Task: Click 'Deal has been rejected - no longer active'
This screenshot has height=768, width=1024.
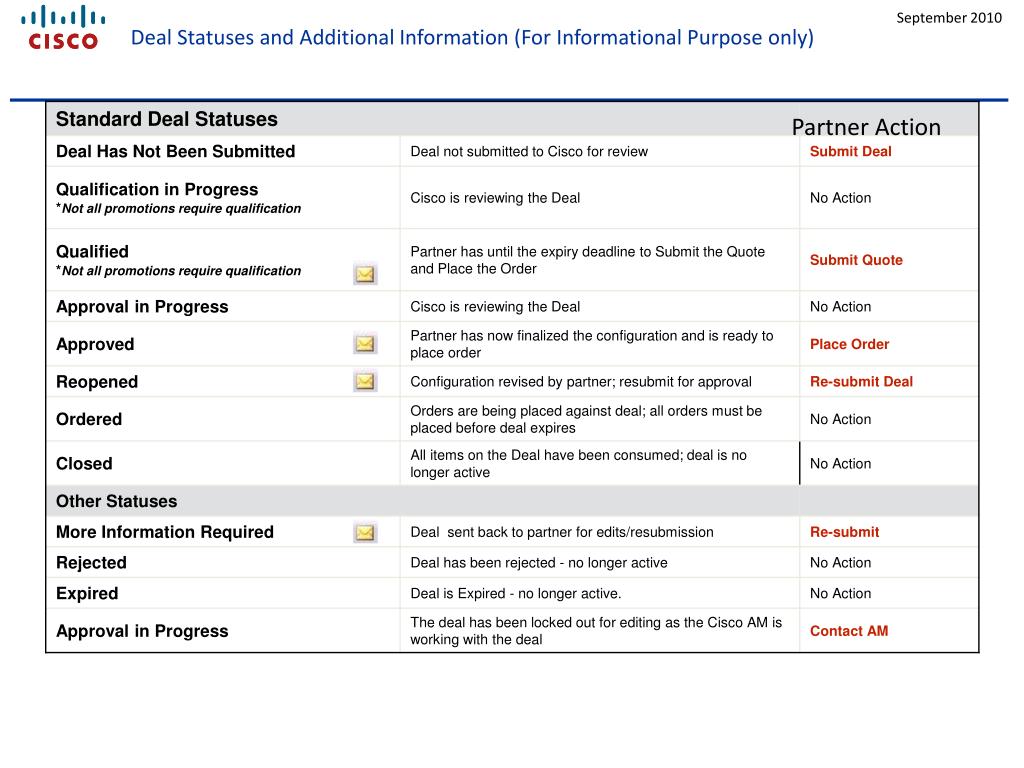Action: tap(539, 563)
